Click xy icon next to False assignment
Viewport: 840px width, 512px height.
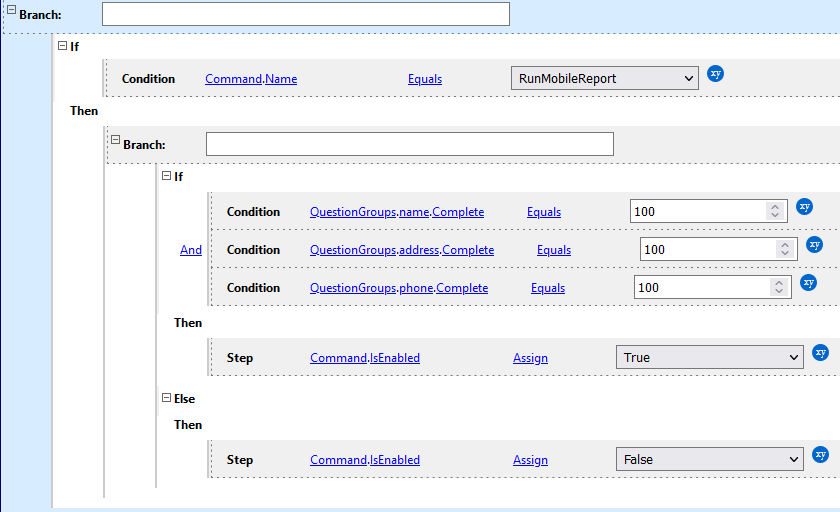click(820, 455)
